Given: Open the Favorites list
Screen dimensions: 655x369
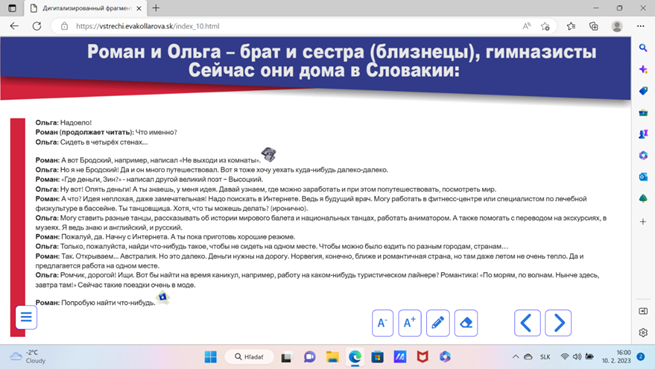Looking at the screenshot, I should (x=571, y=26).
